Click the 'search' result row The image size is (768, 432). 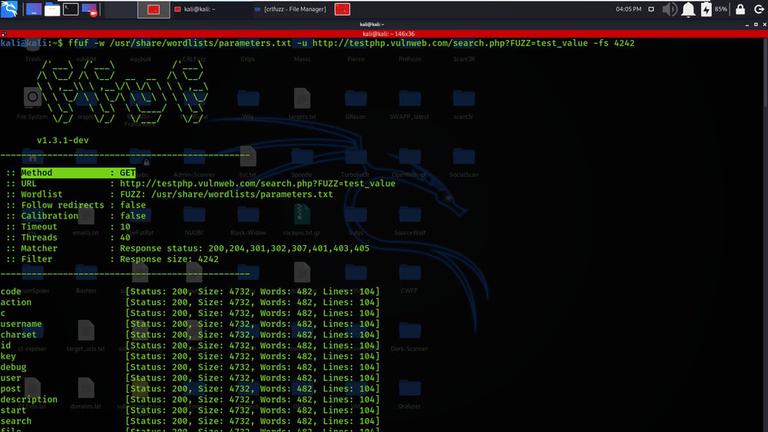[x=190, y=421]
